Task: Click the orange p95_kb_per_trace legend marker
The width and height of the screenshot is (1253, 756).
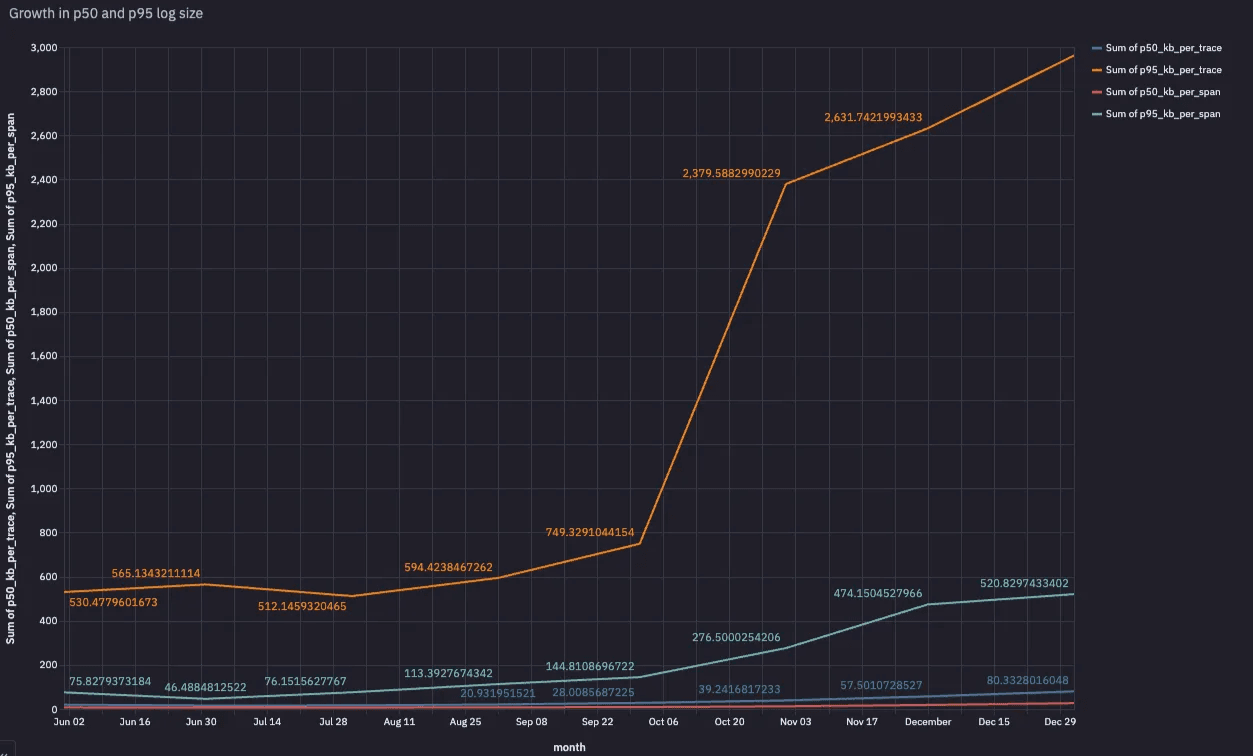Action: coord(1099,69)
